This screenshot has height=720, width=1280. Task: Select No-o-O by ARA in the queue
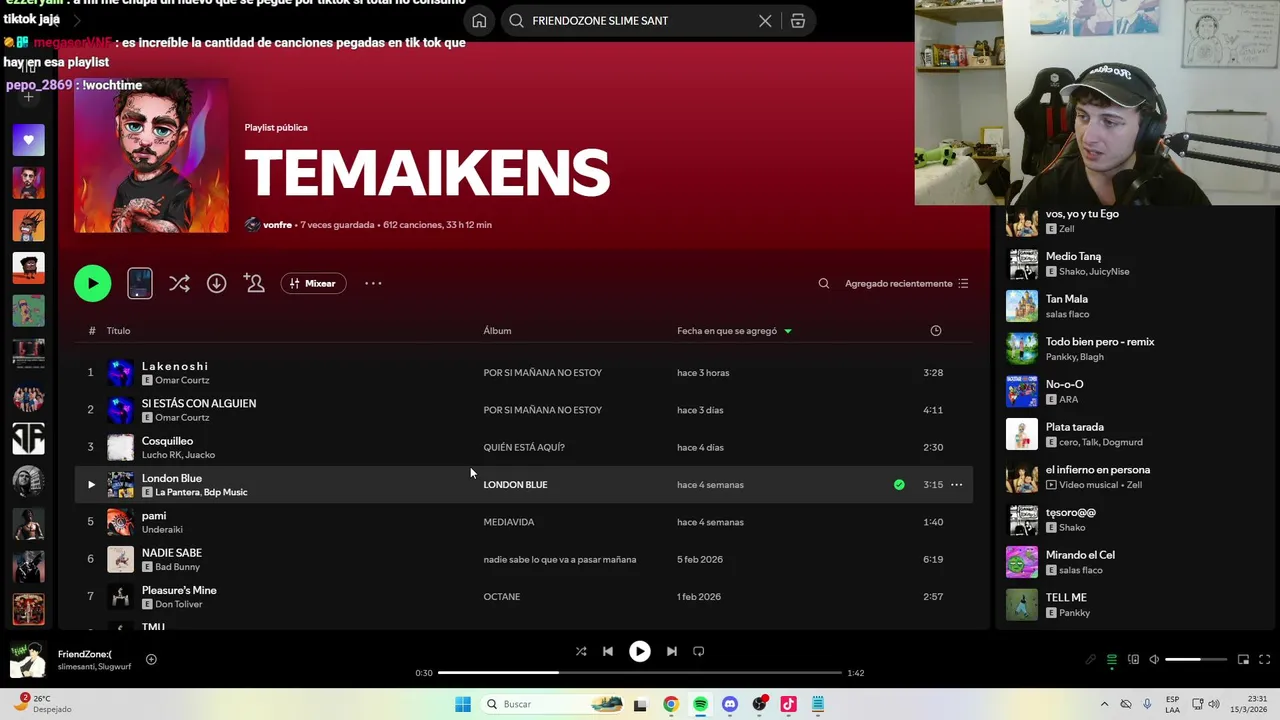tap(1135, 391)
